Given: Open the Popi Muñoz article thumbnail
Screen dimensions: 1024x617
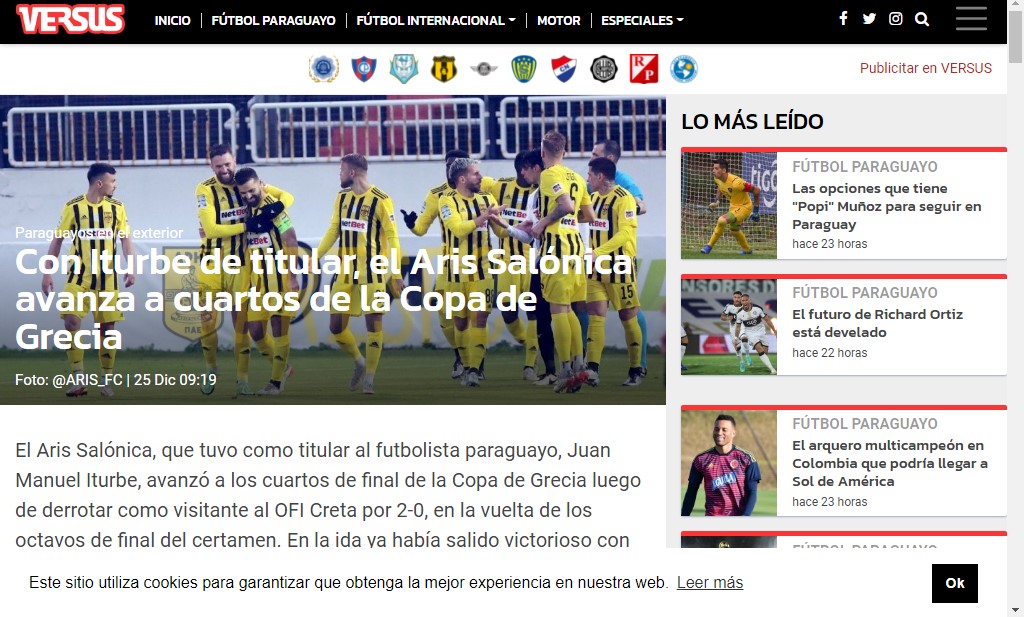Looking at the screenshot, I should click(x=729, y=205).
